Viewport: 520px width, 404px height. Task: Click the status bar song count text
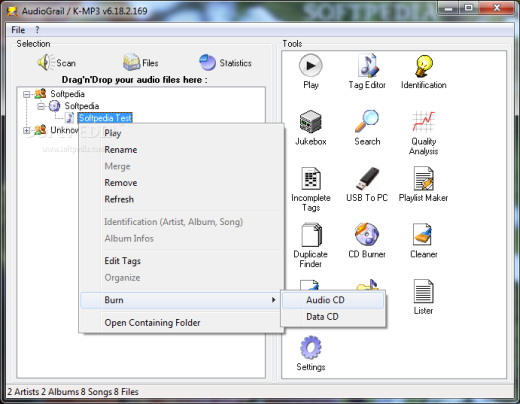coord(96,392)
